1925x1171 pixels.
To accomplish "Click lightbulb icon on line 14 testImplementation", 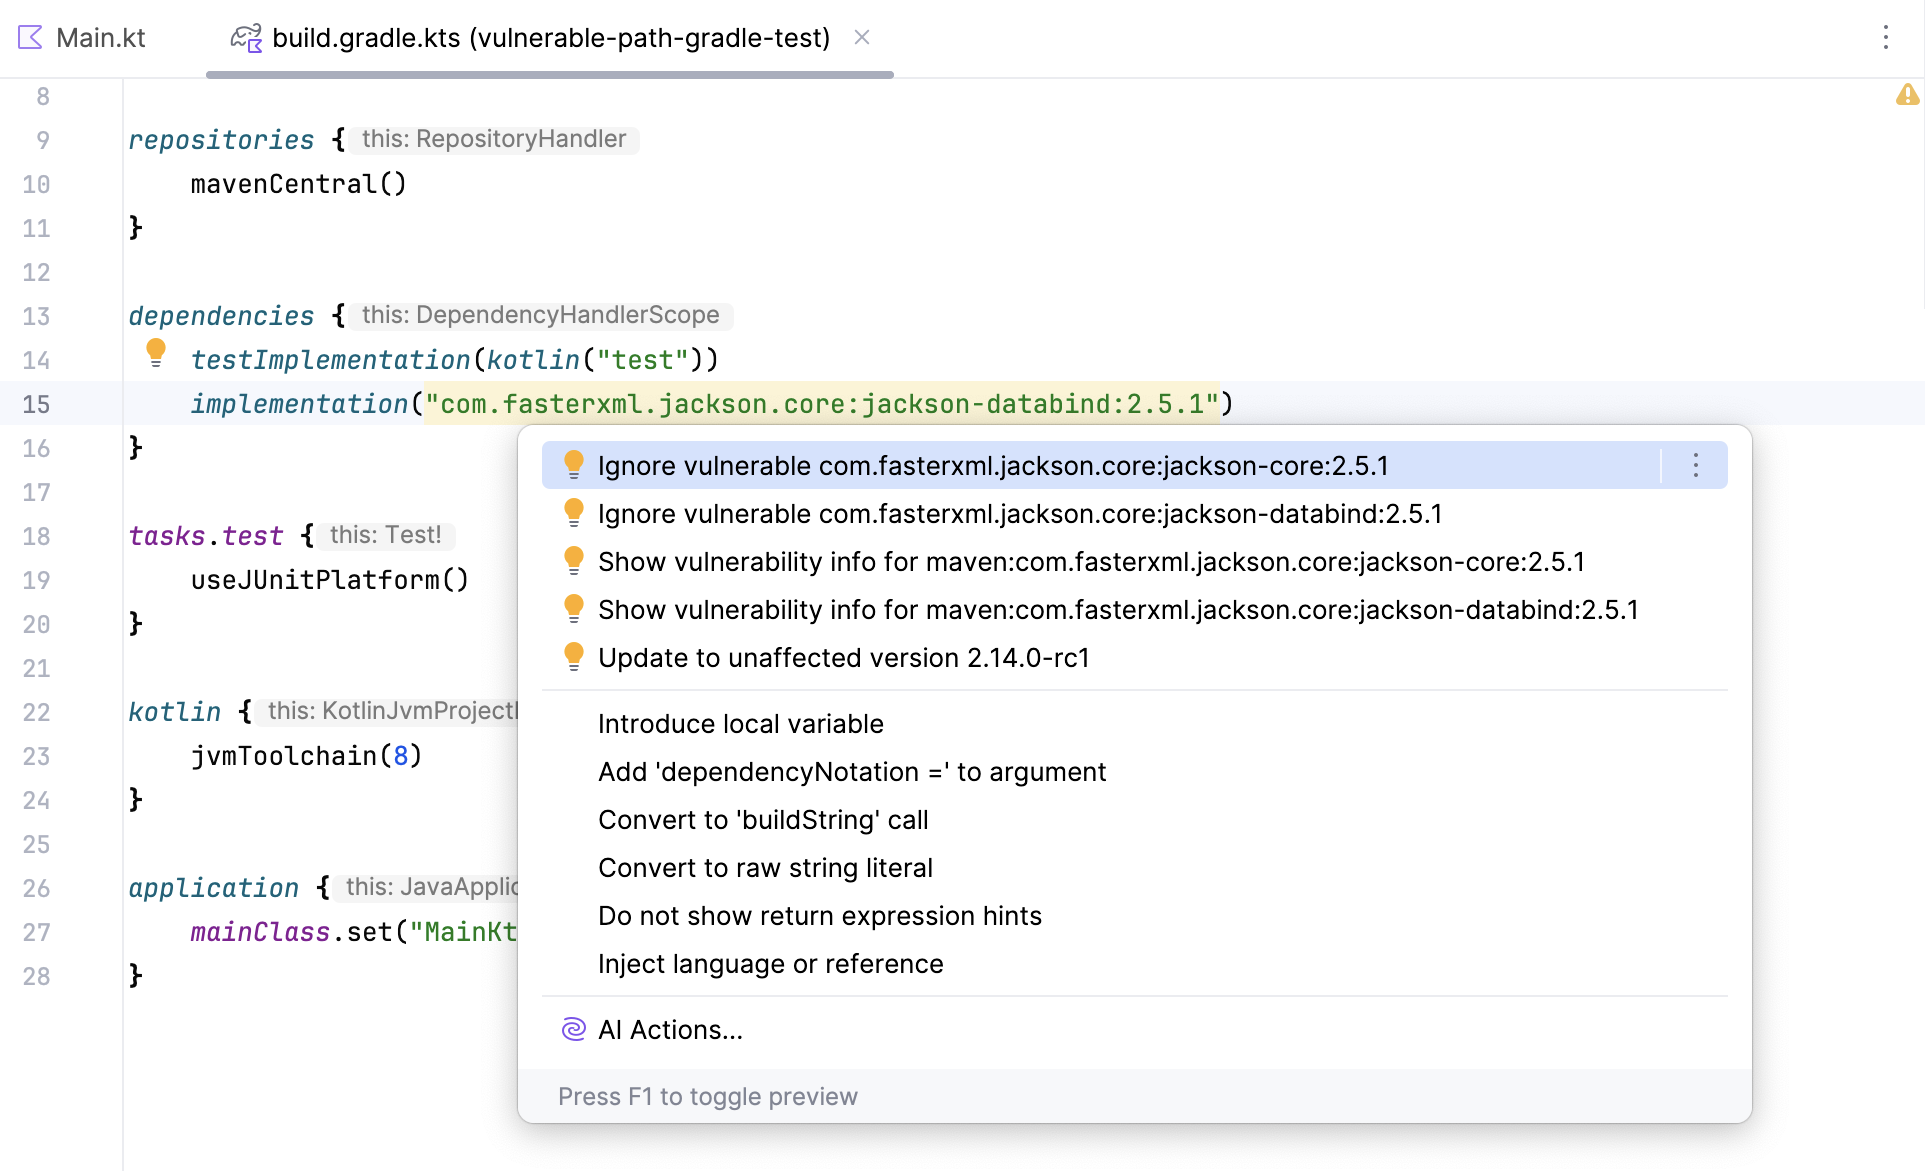I will coord(155,355).
